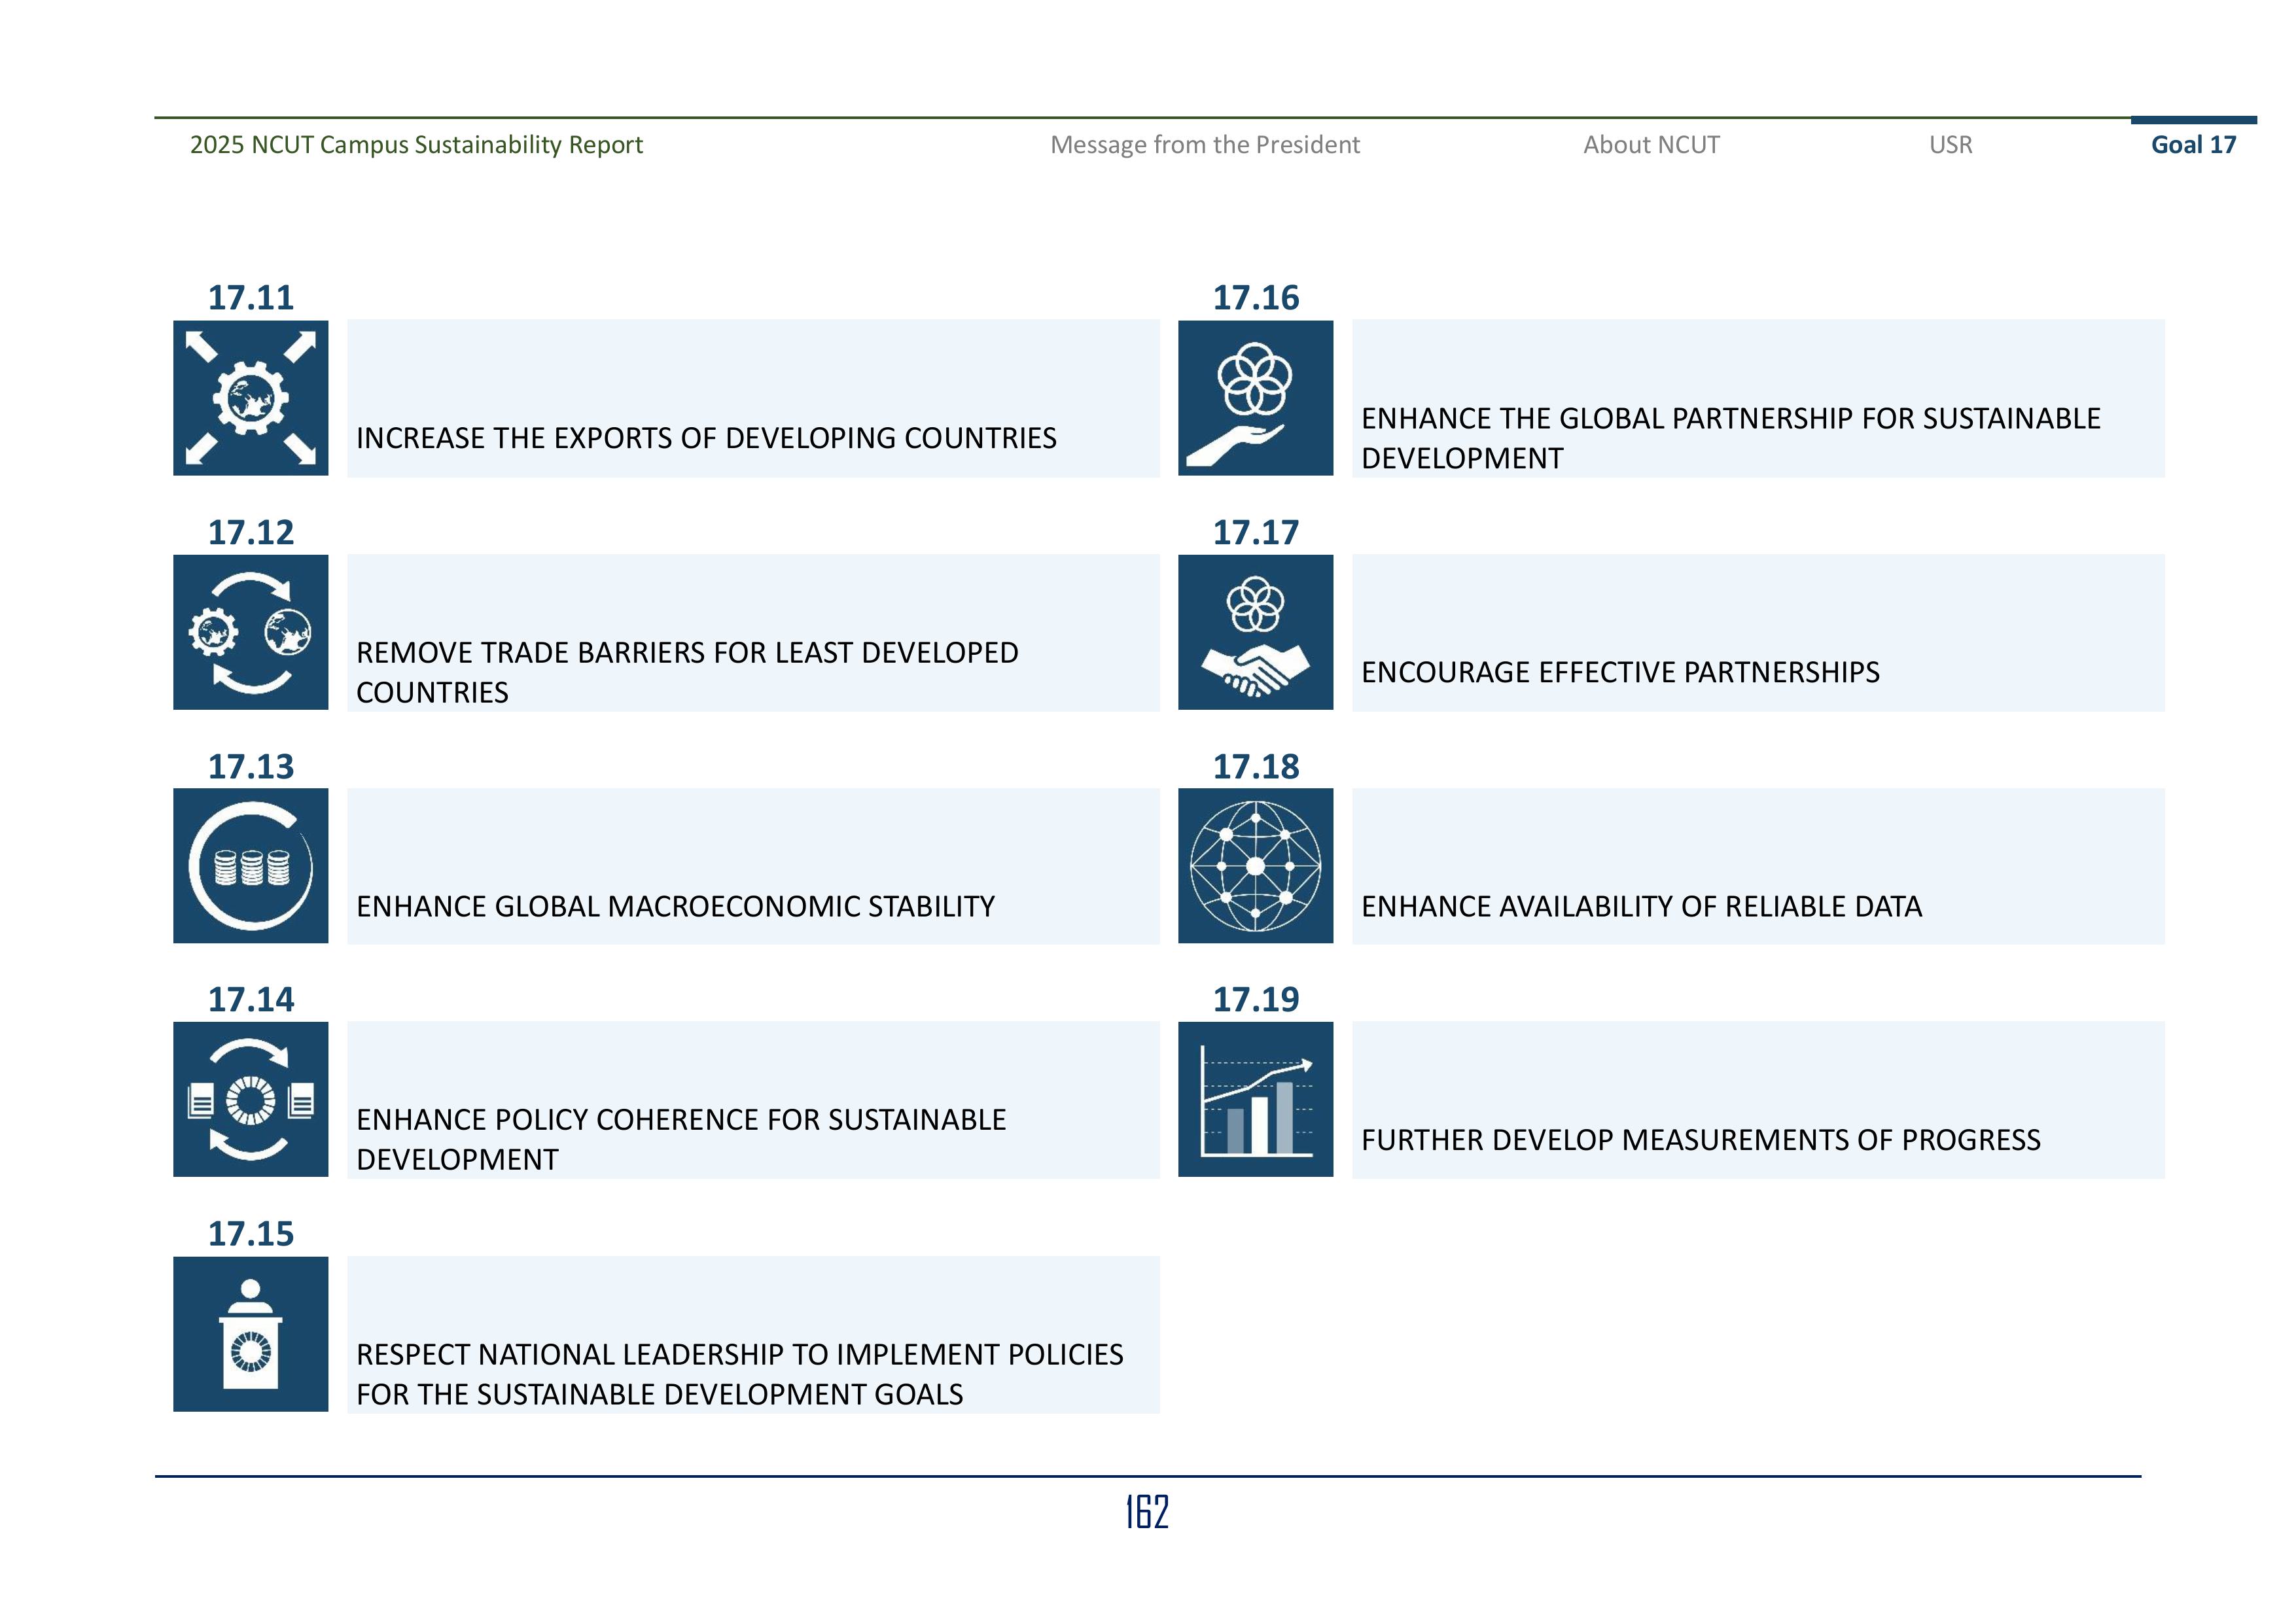Click the 17.19 target number heading
The height and width of the screenshot is (1623, 2296).
(1258, 999)
